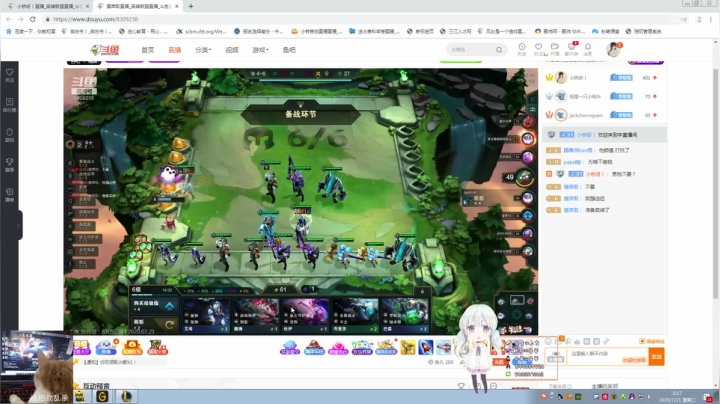Open the NVIDIA tray icon
Viewport: 720px width, 404px height.
coord(578,397)
